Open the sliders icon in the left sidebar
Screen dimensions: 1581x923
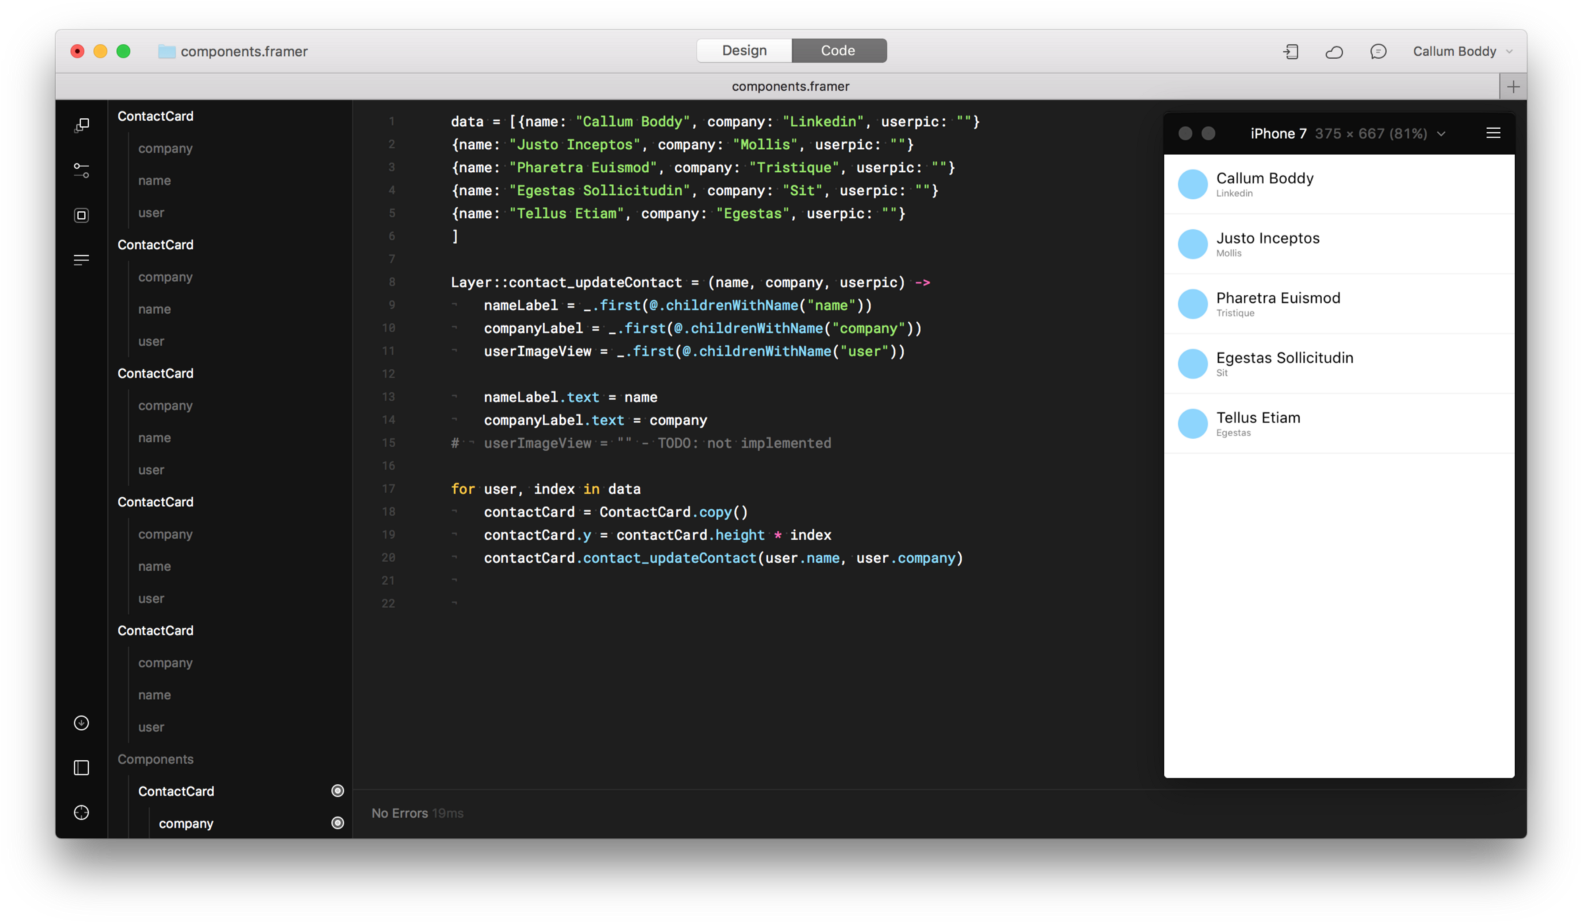pyautogui.click(x=82, y=171)
